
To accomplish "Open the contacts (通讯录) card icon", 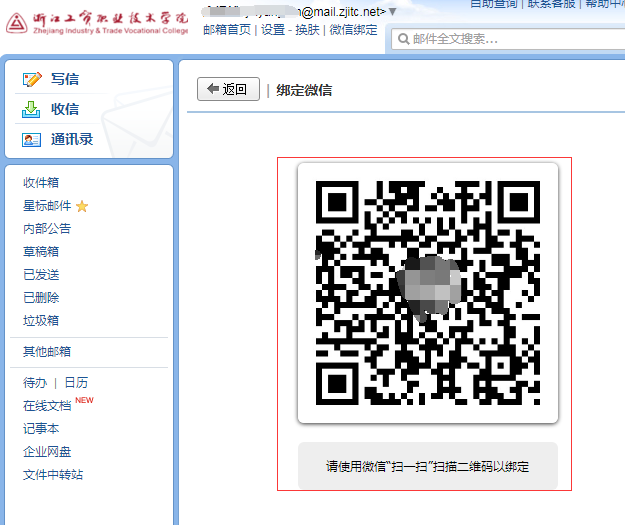I will [32, 139].
